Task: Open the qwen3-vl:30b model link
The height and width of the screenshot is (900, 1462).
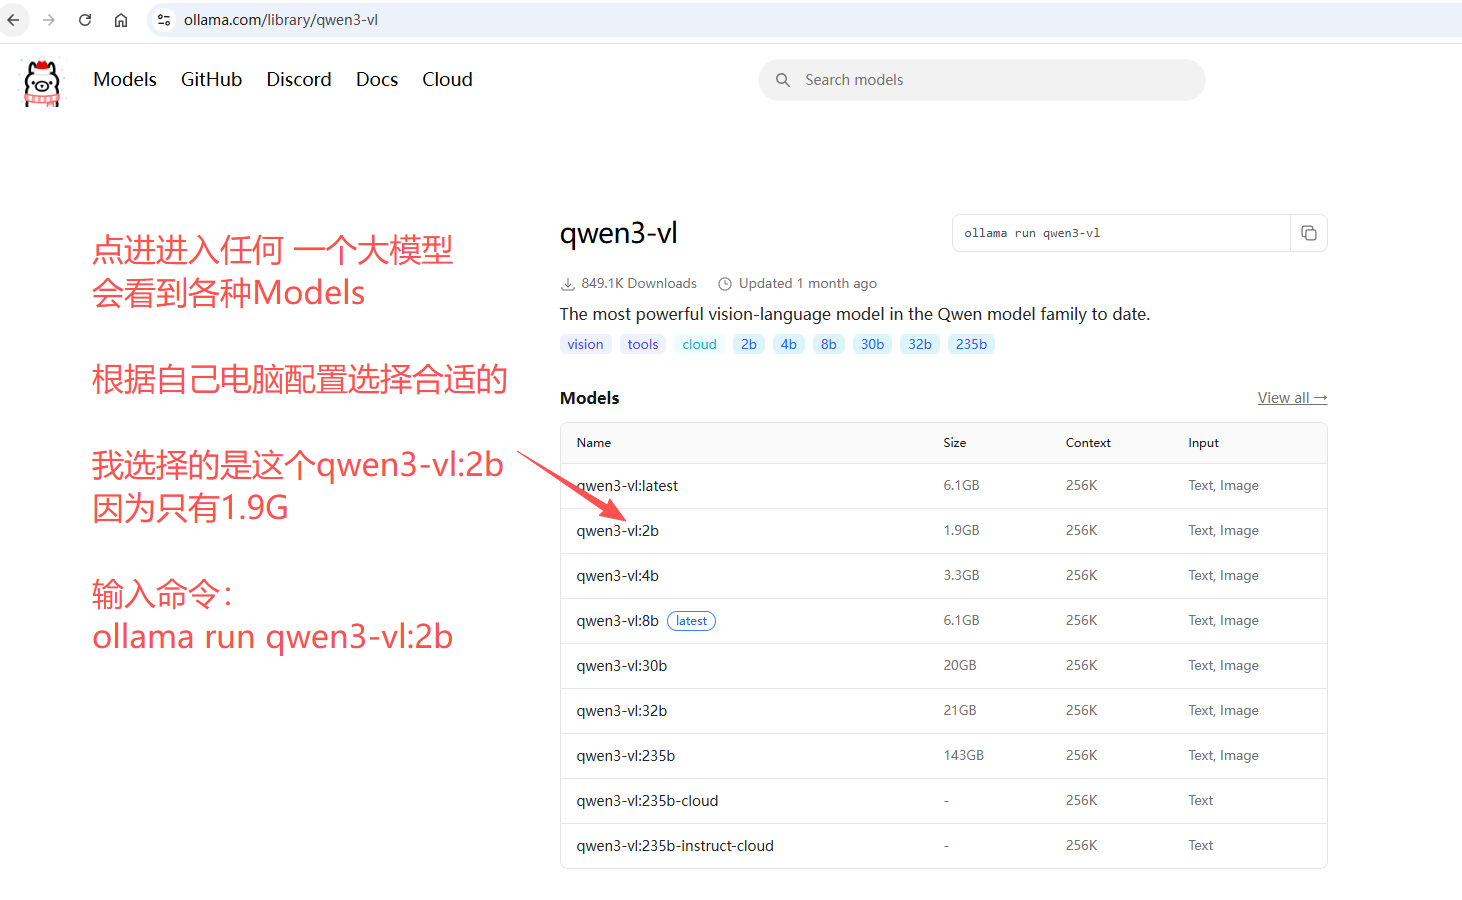Action: 622,666
